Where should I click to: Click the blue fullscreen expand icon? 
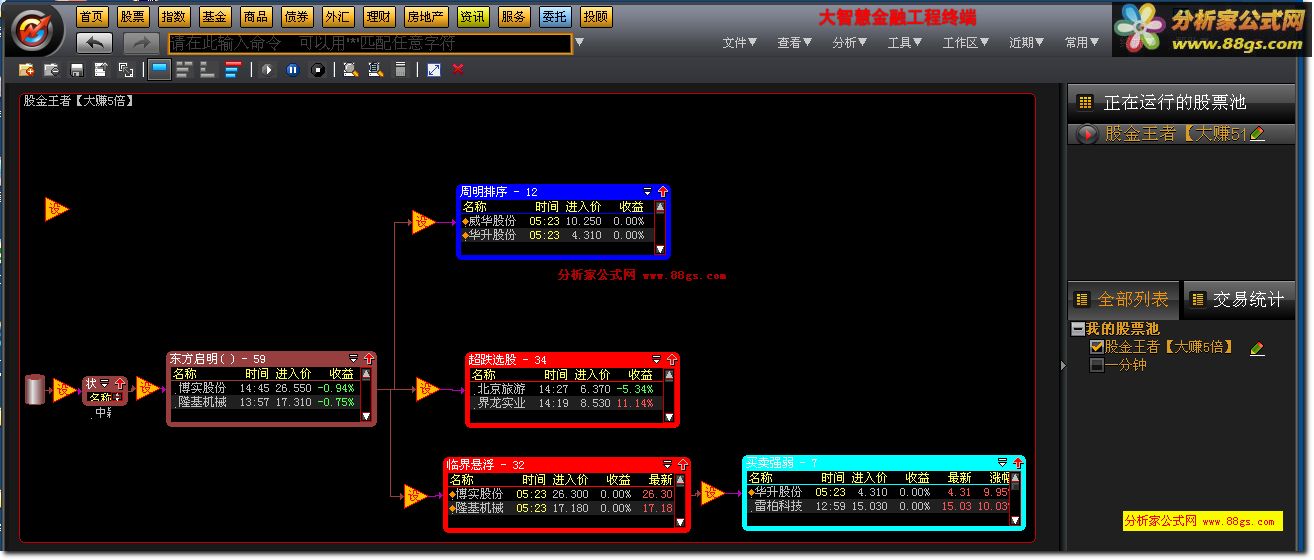click(433, 70)
